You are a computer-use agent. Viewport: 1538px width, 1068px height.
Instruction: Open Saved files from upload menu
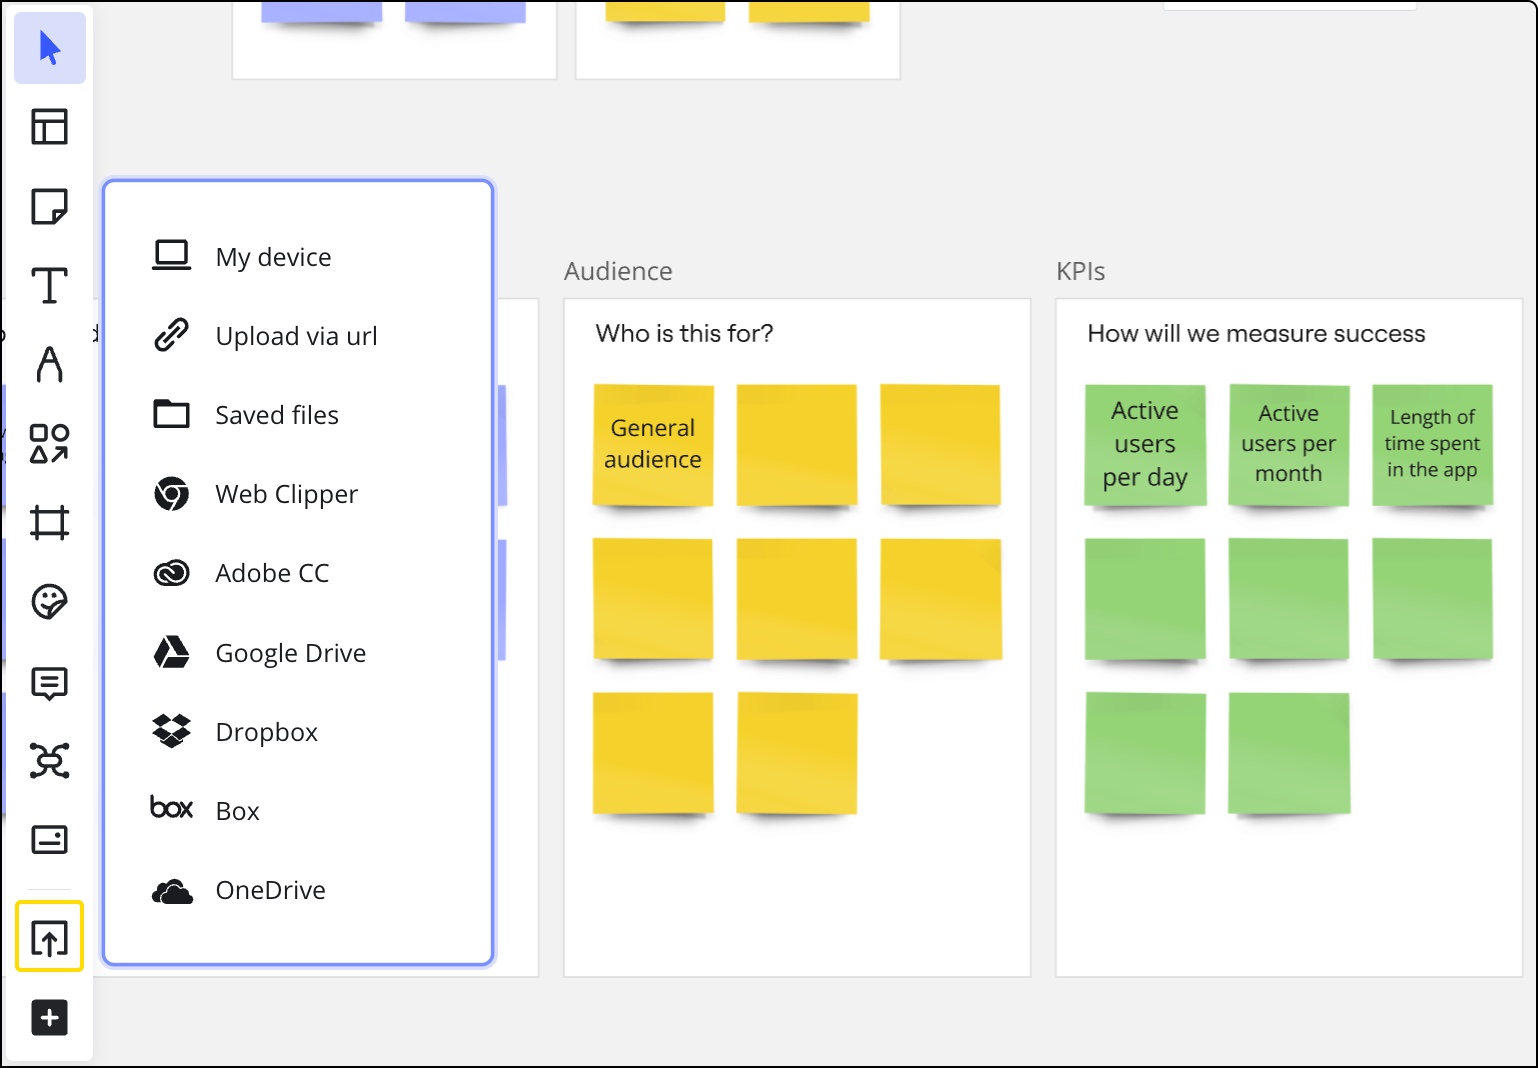276,415
